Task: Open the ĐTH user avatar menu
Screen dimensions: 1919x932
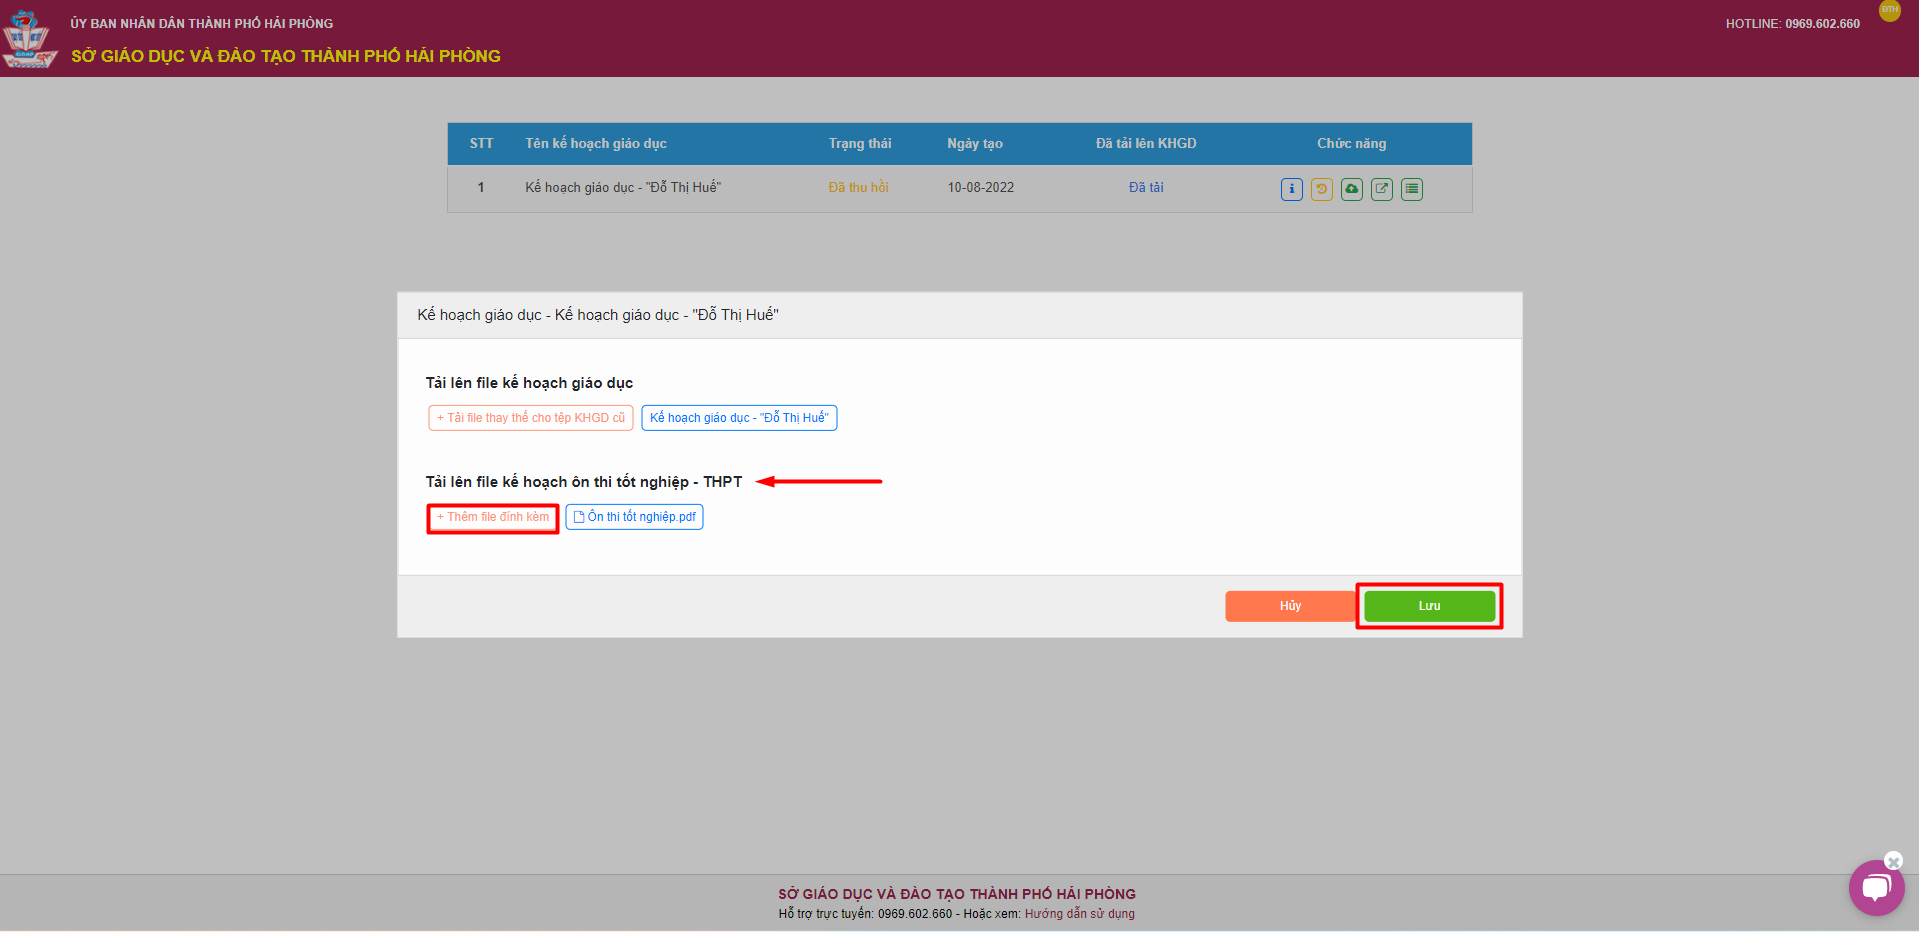Action: tap(1889, 11)
